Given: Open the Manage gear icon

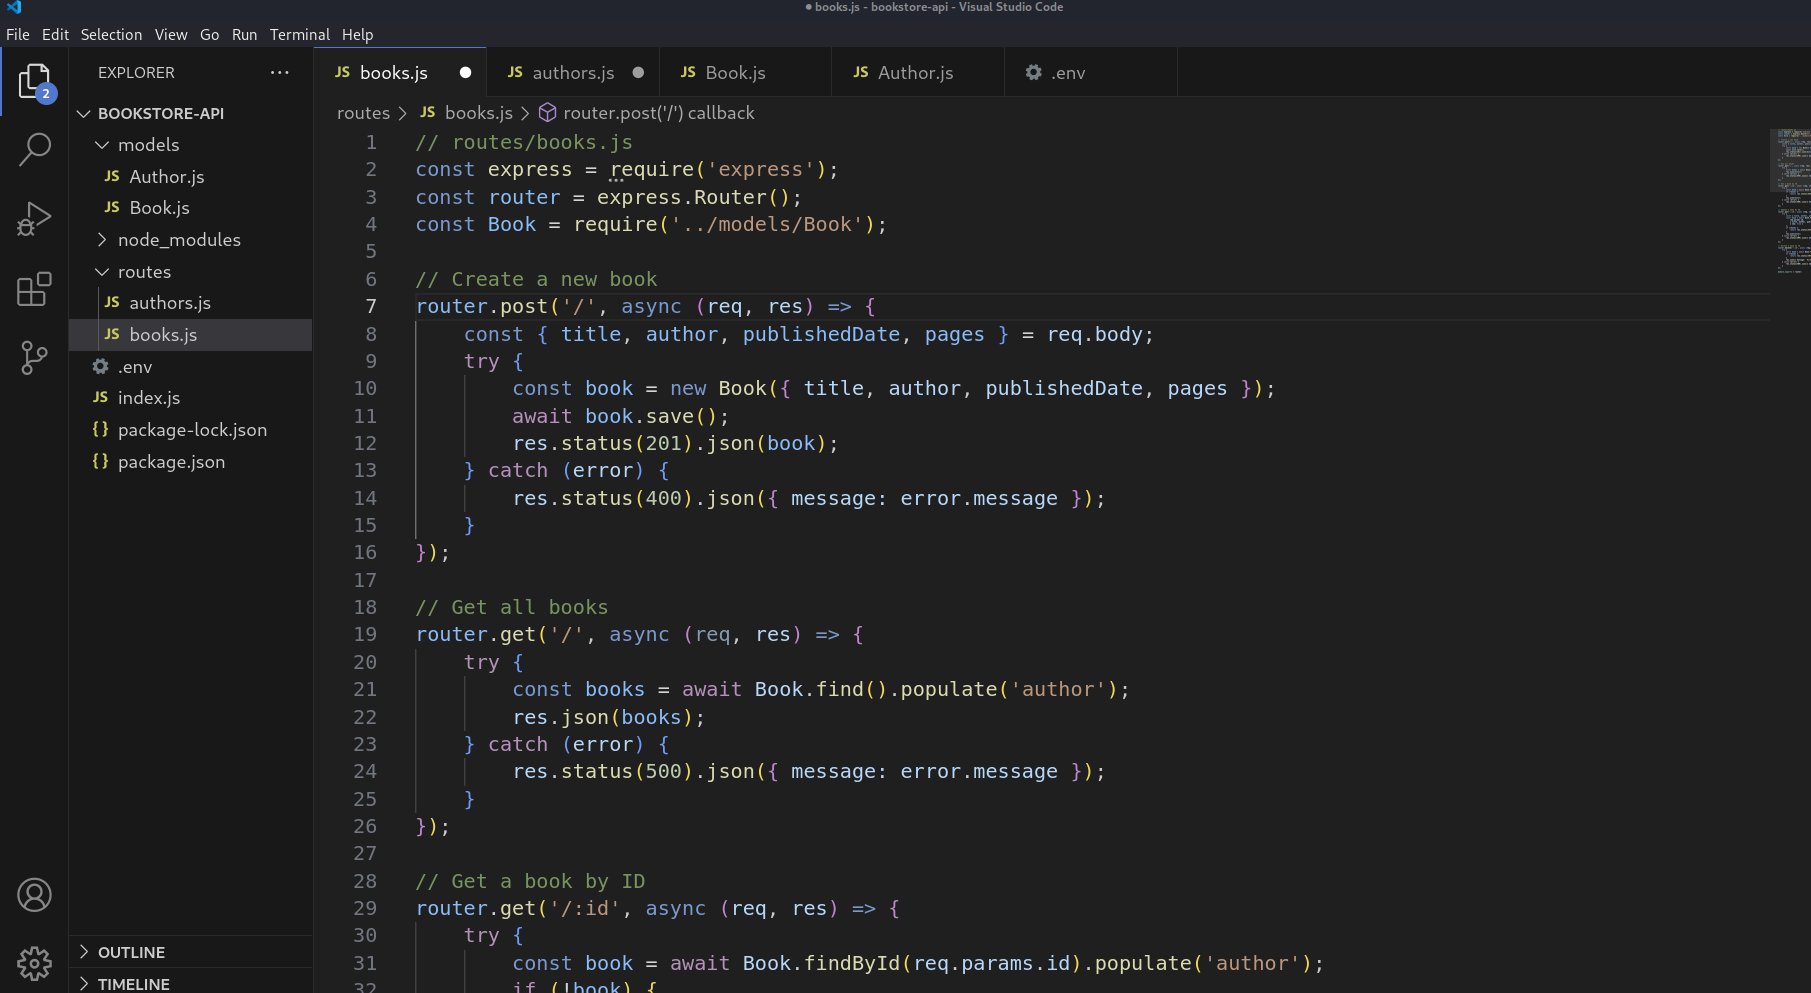Looking at the screenshot, I should (34, 964).
